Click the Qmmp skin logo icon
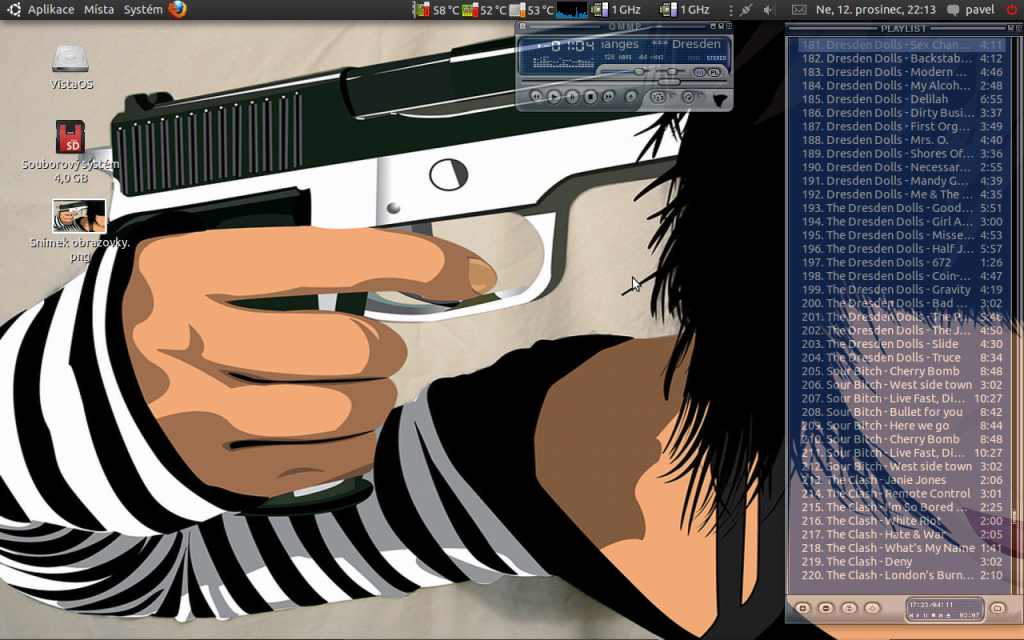 pos(720,99)
